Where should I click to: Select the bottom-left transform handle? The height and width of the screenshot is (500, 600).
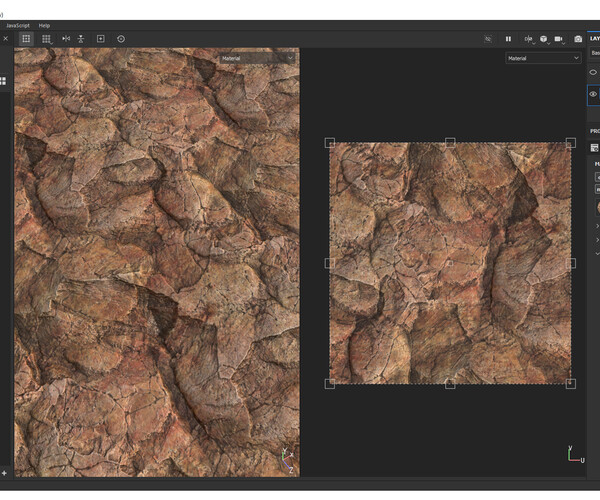330,384
